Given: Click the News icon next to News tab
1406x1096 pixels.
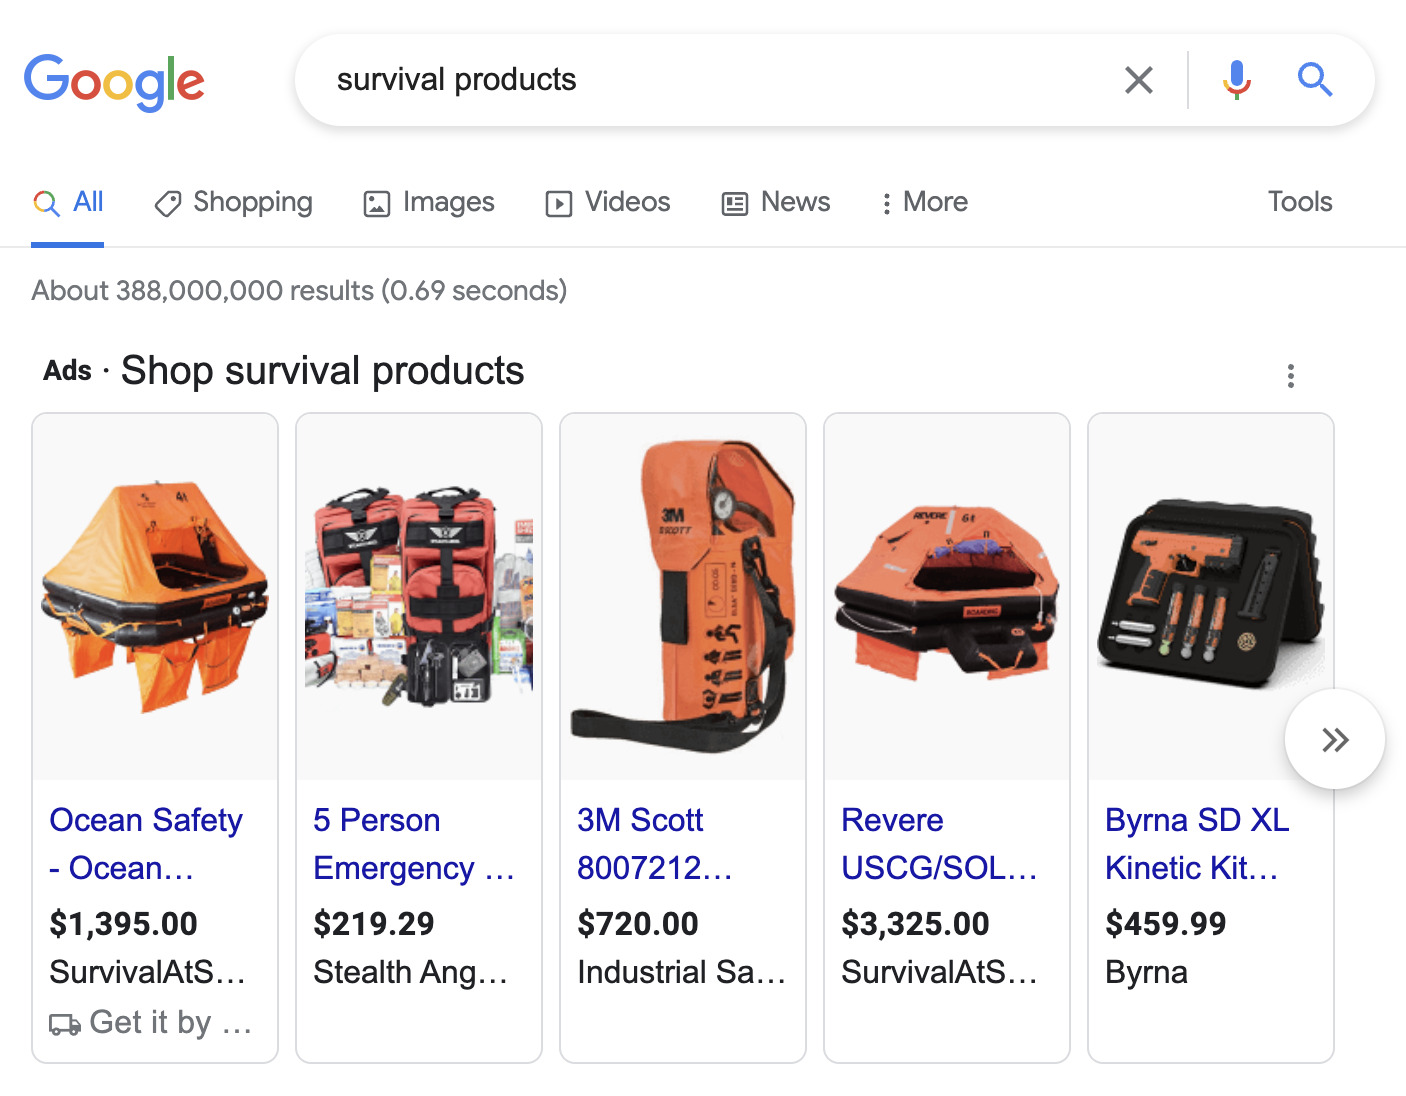Looking at the screenshot, I should [735, 202].
